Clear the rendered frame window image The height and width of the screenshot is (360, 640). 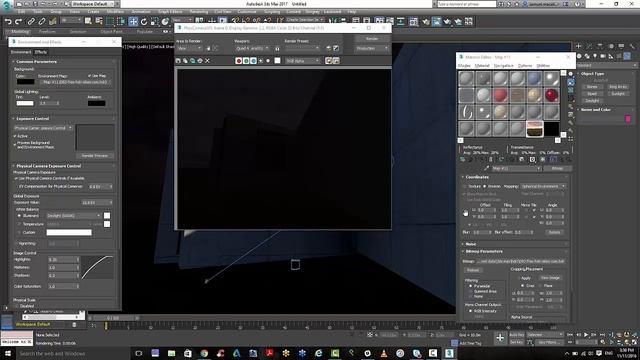point(207,60)
